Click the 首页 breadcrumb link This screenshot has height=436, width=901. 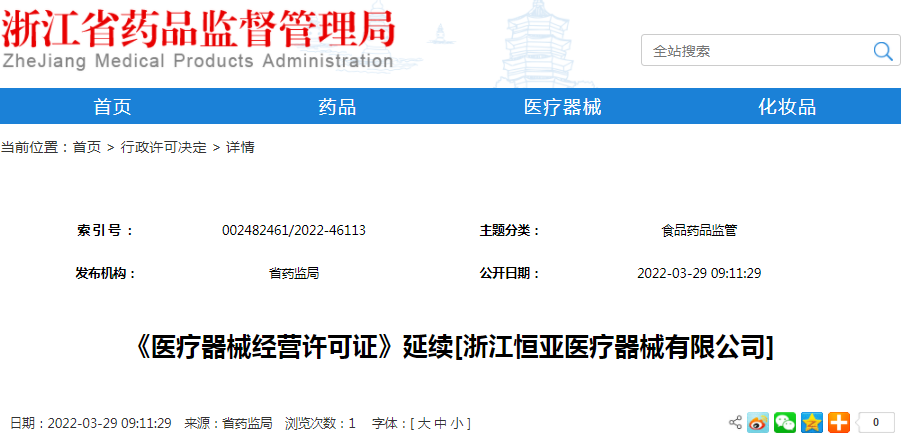tap(87, 148)
